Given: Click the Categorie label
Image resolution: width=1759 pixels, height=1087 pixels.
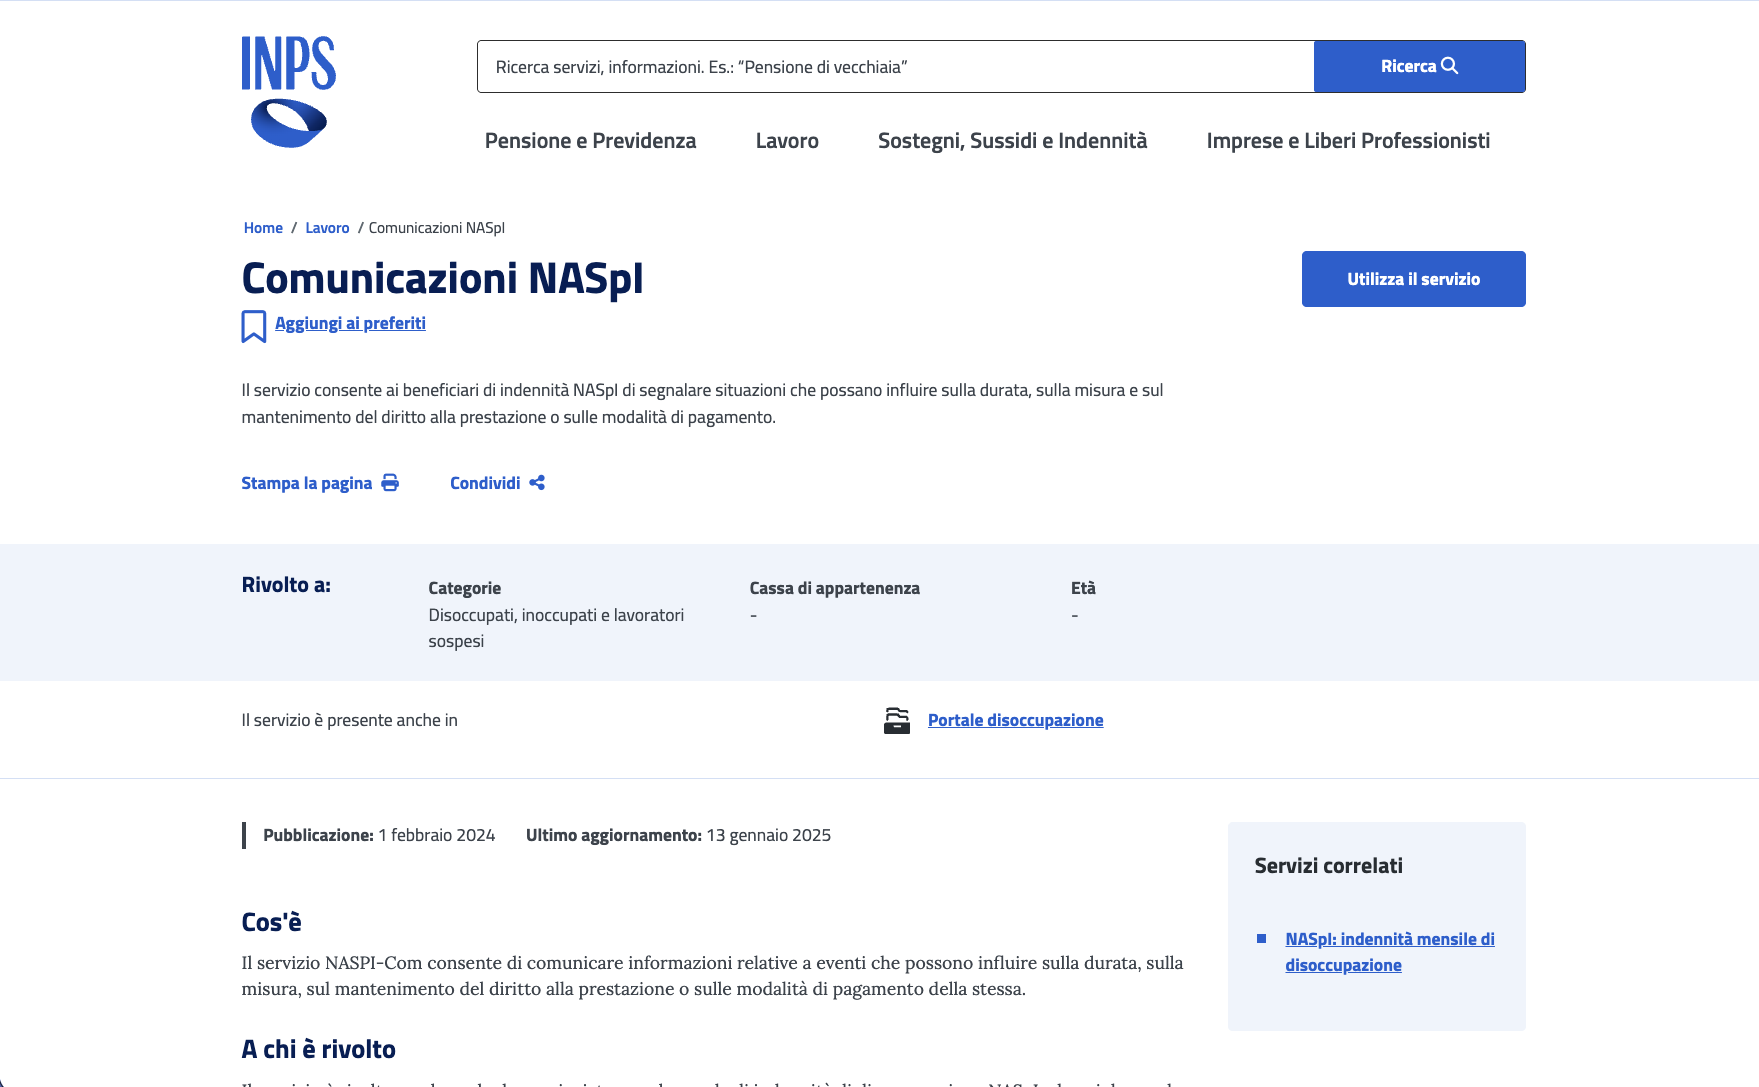Looking at the screenshot, I should click(x=464, y=588).
